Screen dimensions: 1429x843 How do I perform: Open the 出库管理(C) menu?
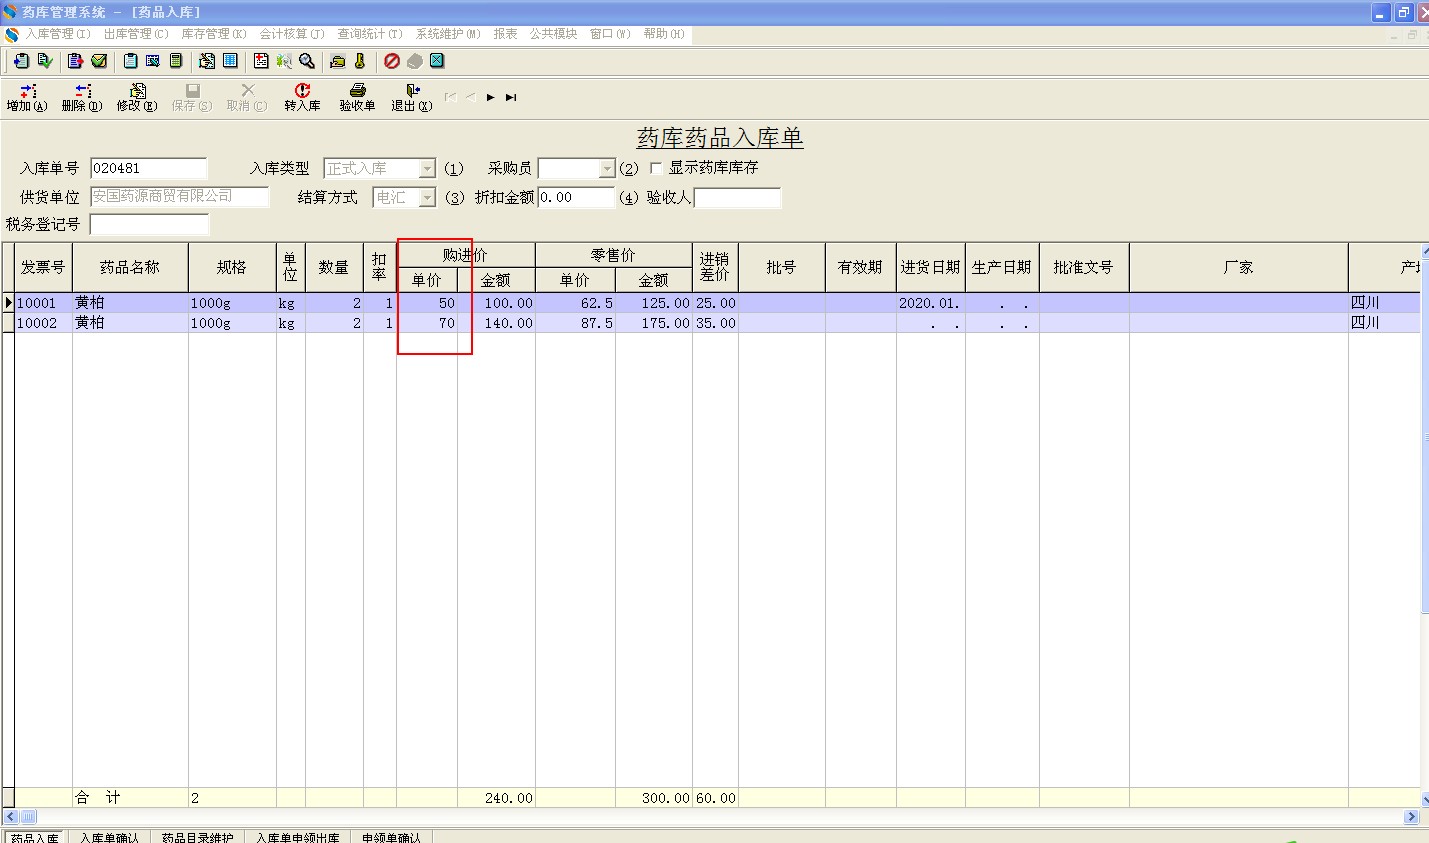(x=136, y=34)
